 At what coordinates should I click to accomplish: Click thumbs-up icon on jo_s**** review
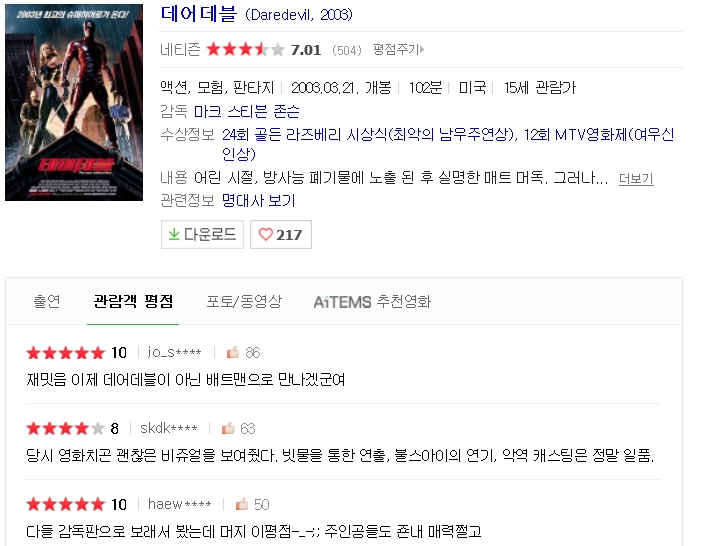tap(233, 352)
